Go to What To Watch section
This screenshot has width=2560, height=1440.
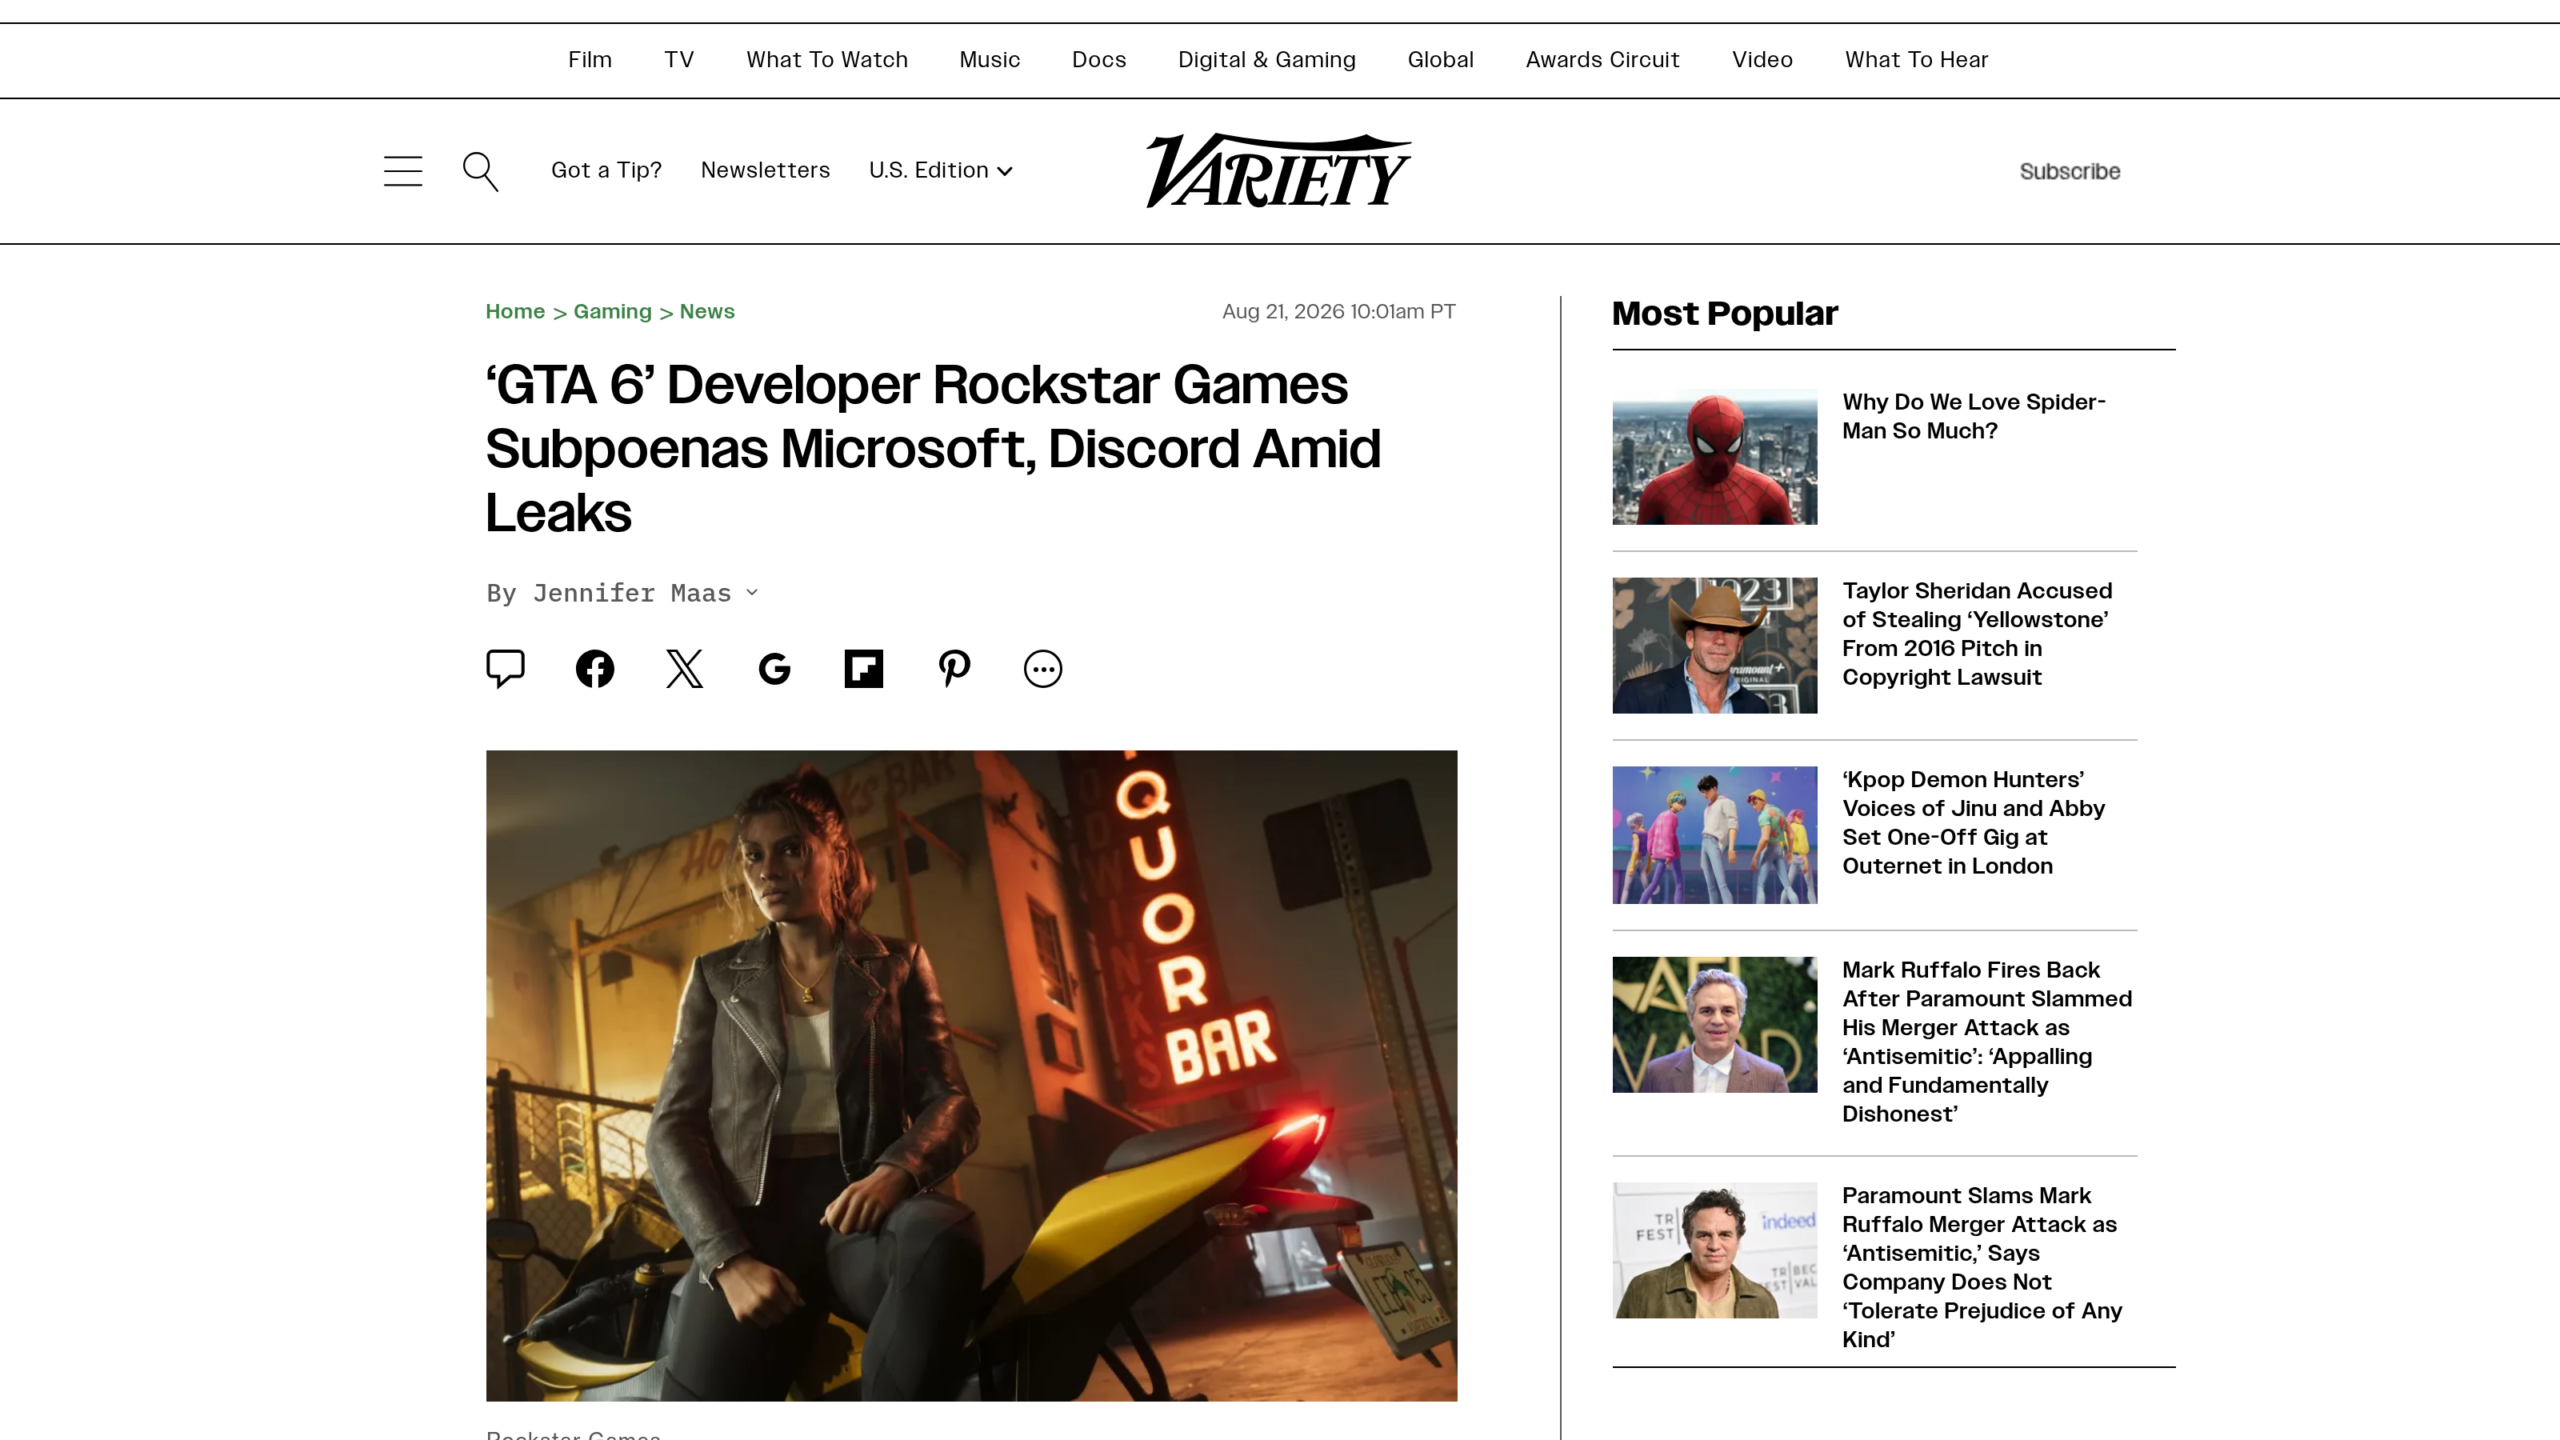coord(827,59)
